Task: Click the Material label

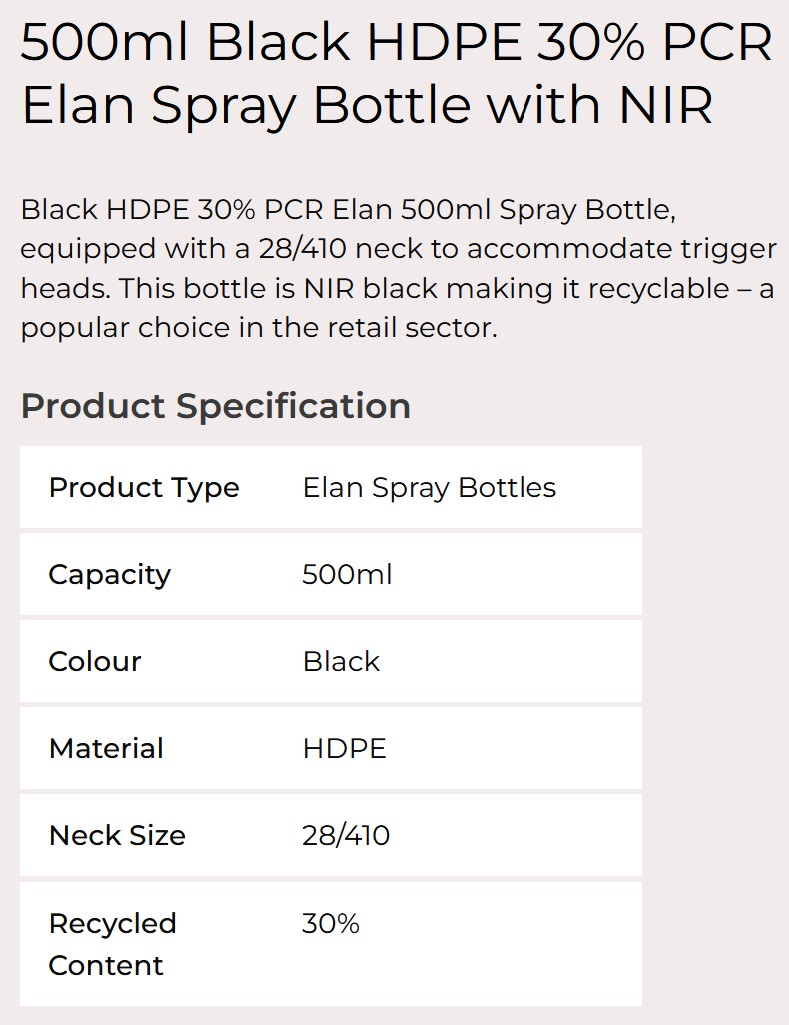Action: tap(106, 748)
